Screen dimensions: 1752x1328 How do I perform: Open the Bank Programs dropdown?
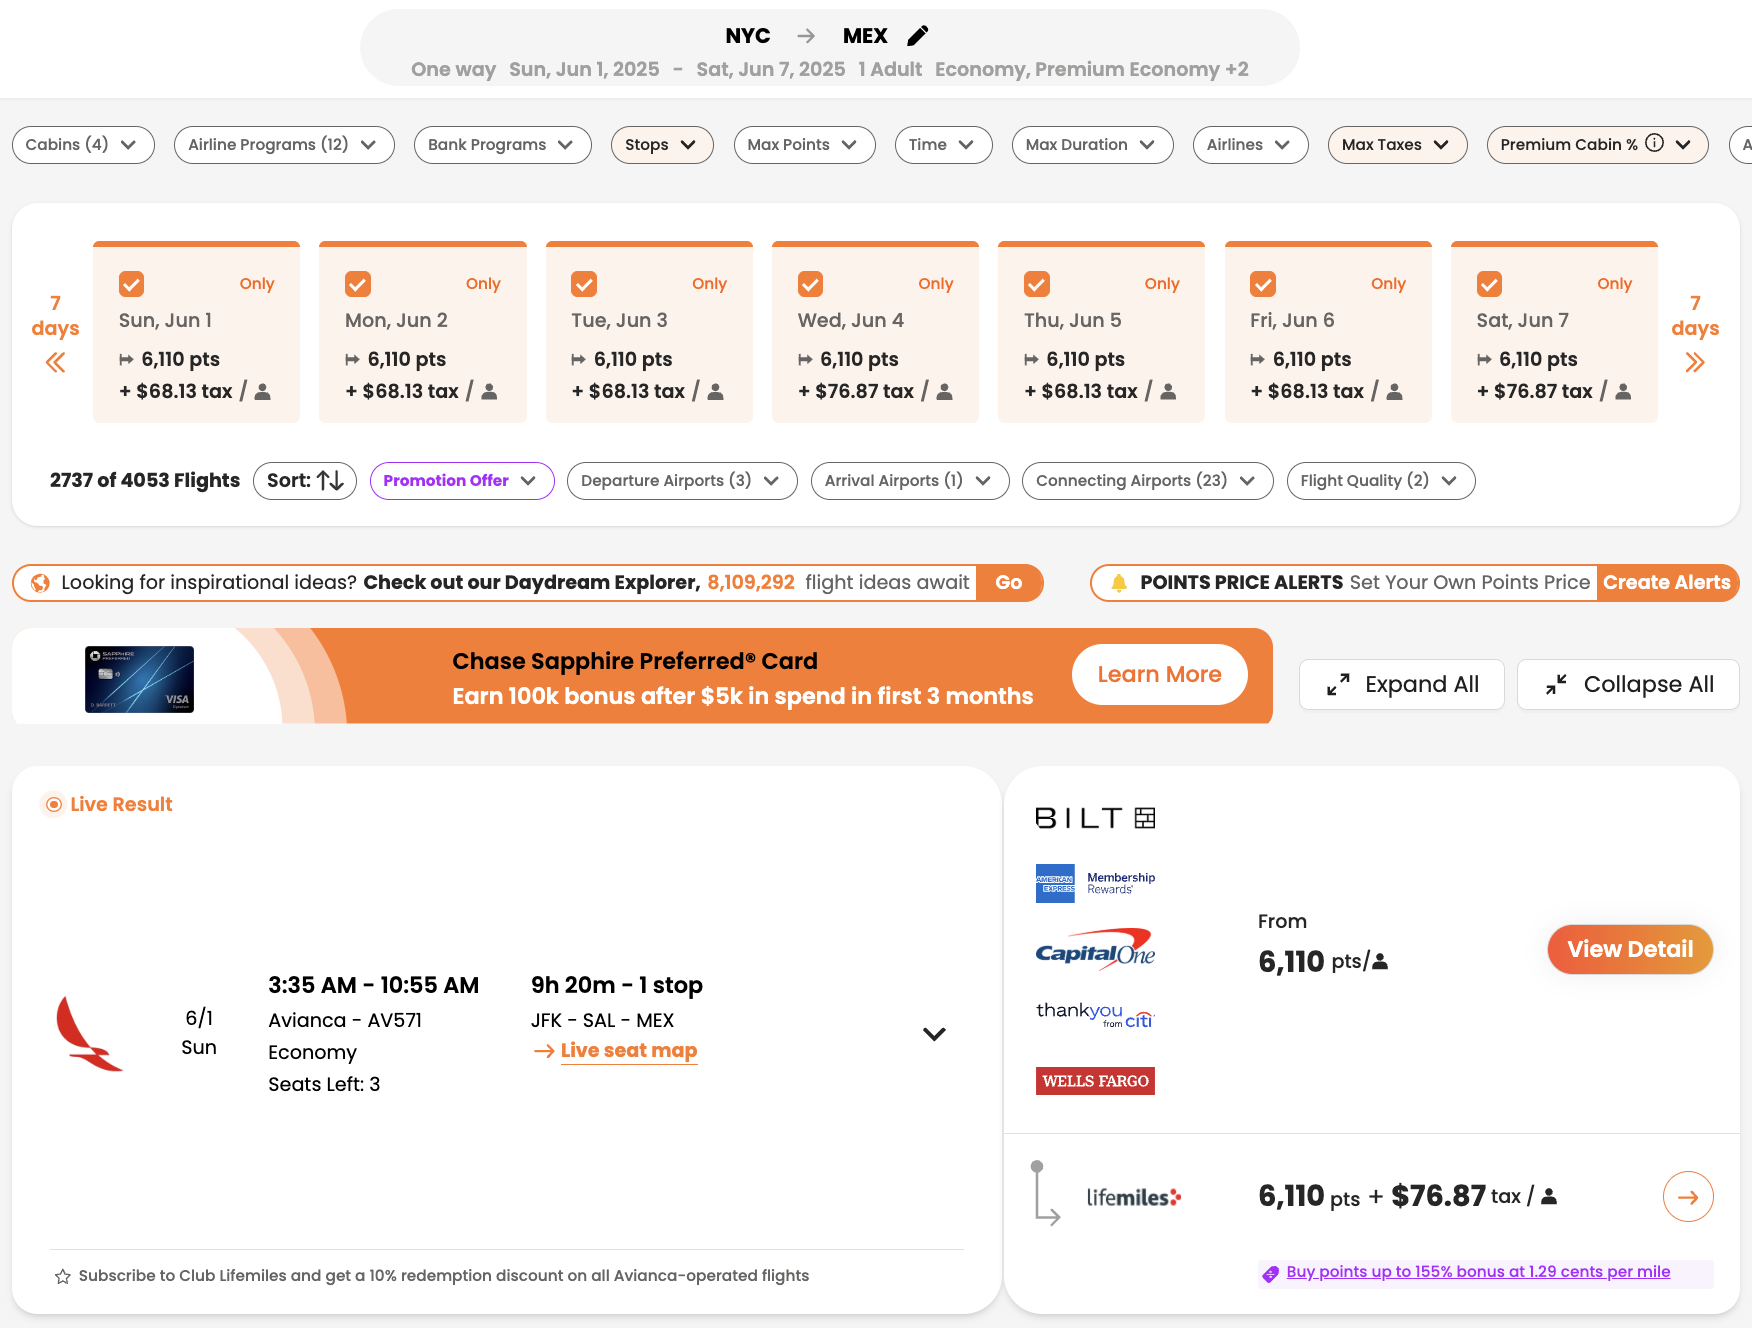pyautogui.click(x=502, y=145)
